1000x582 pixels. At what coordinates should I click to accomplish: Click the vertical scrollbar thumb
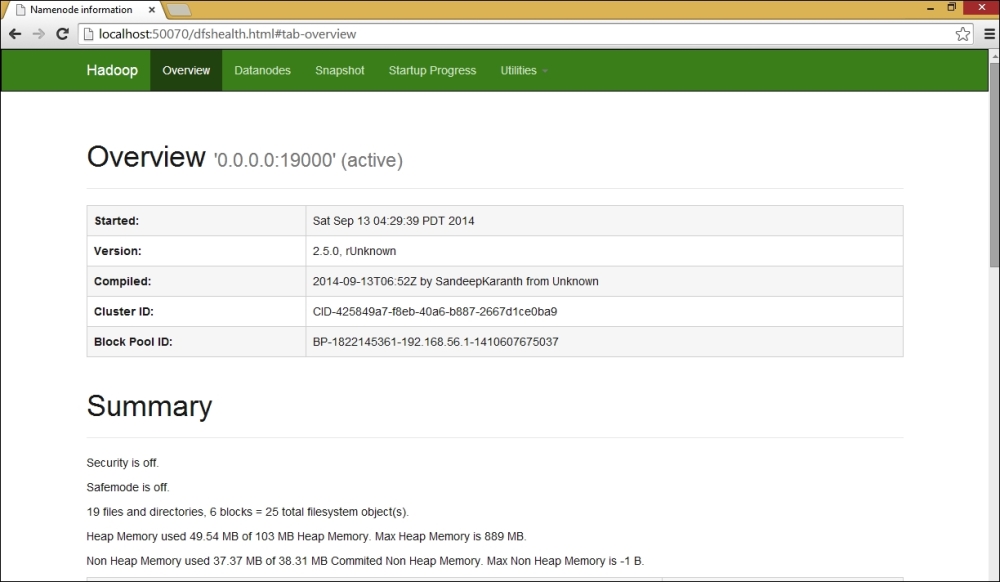(994, 164)
